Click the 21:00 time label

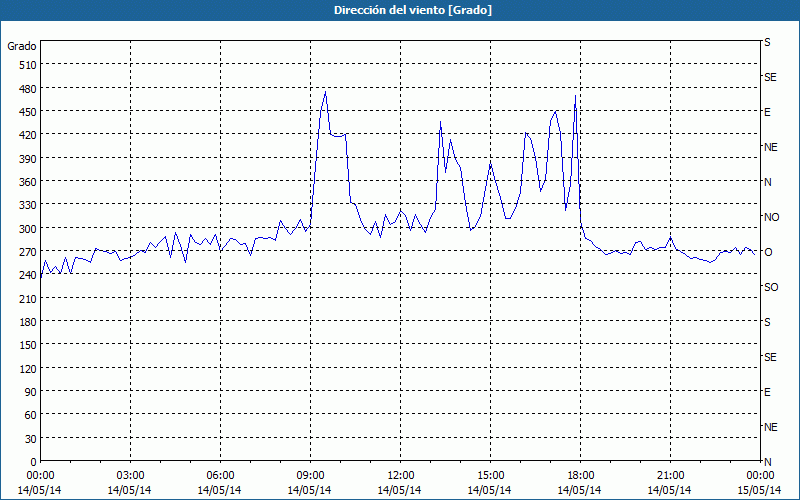click(670, 476)
